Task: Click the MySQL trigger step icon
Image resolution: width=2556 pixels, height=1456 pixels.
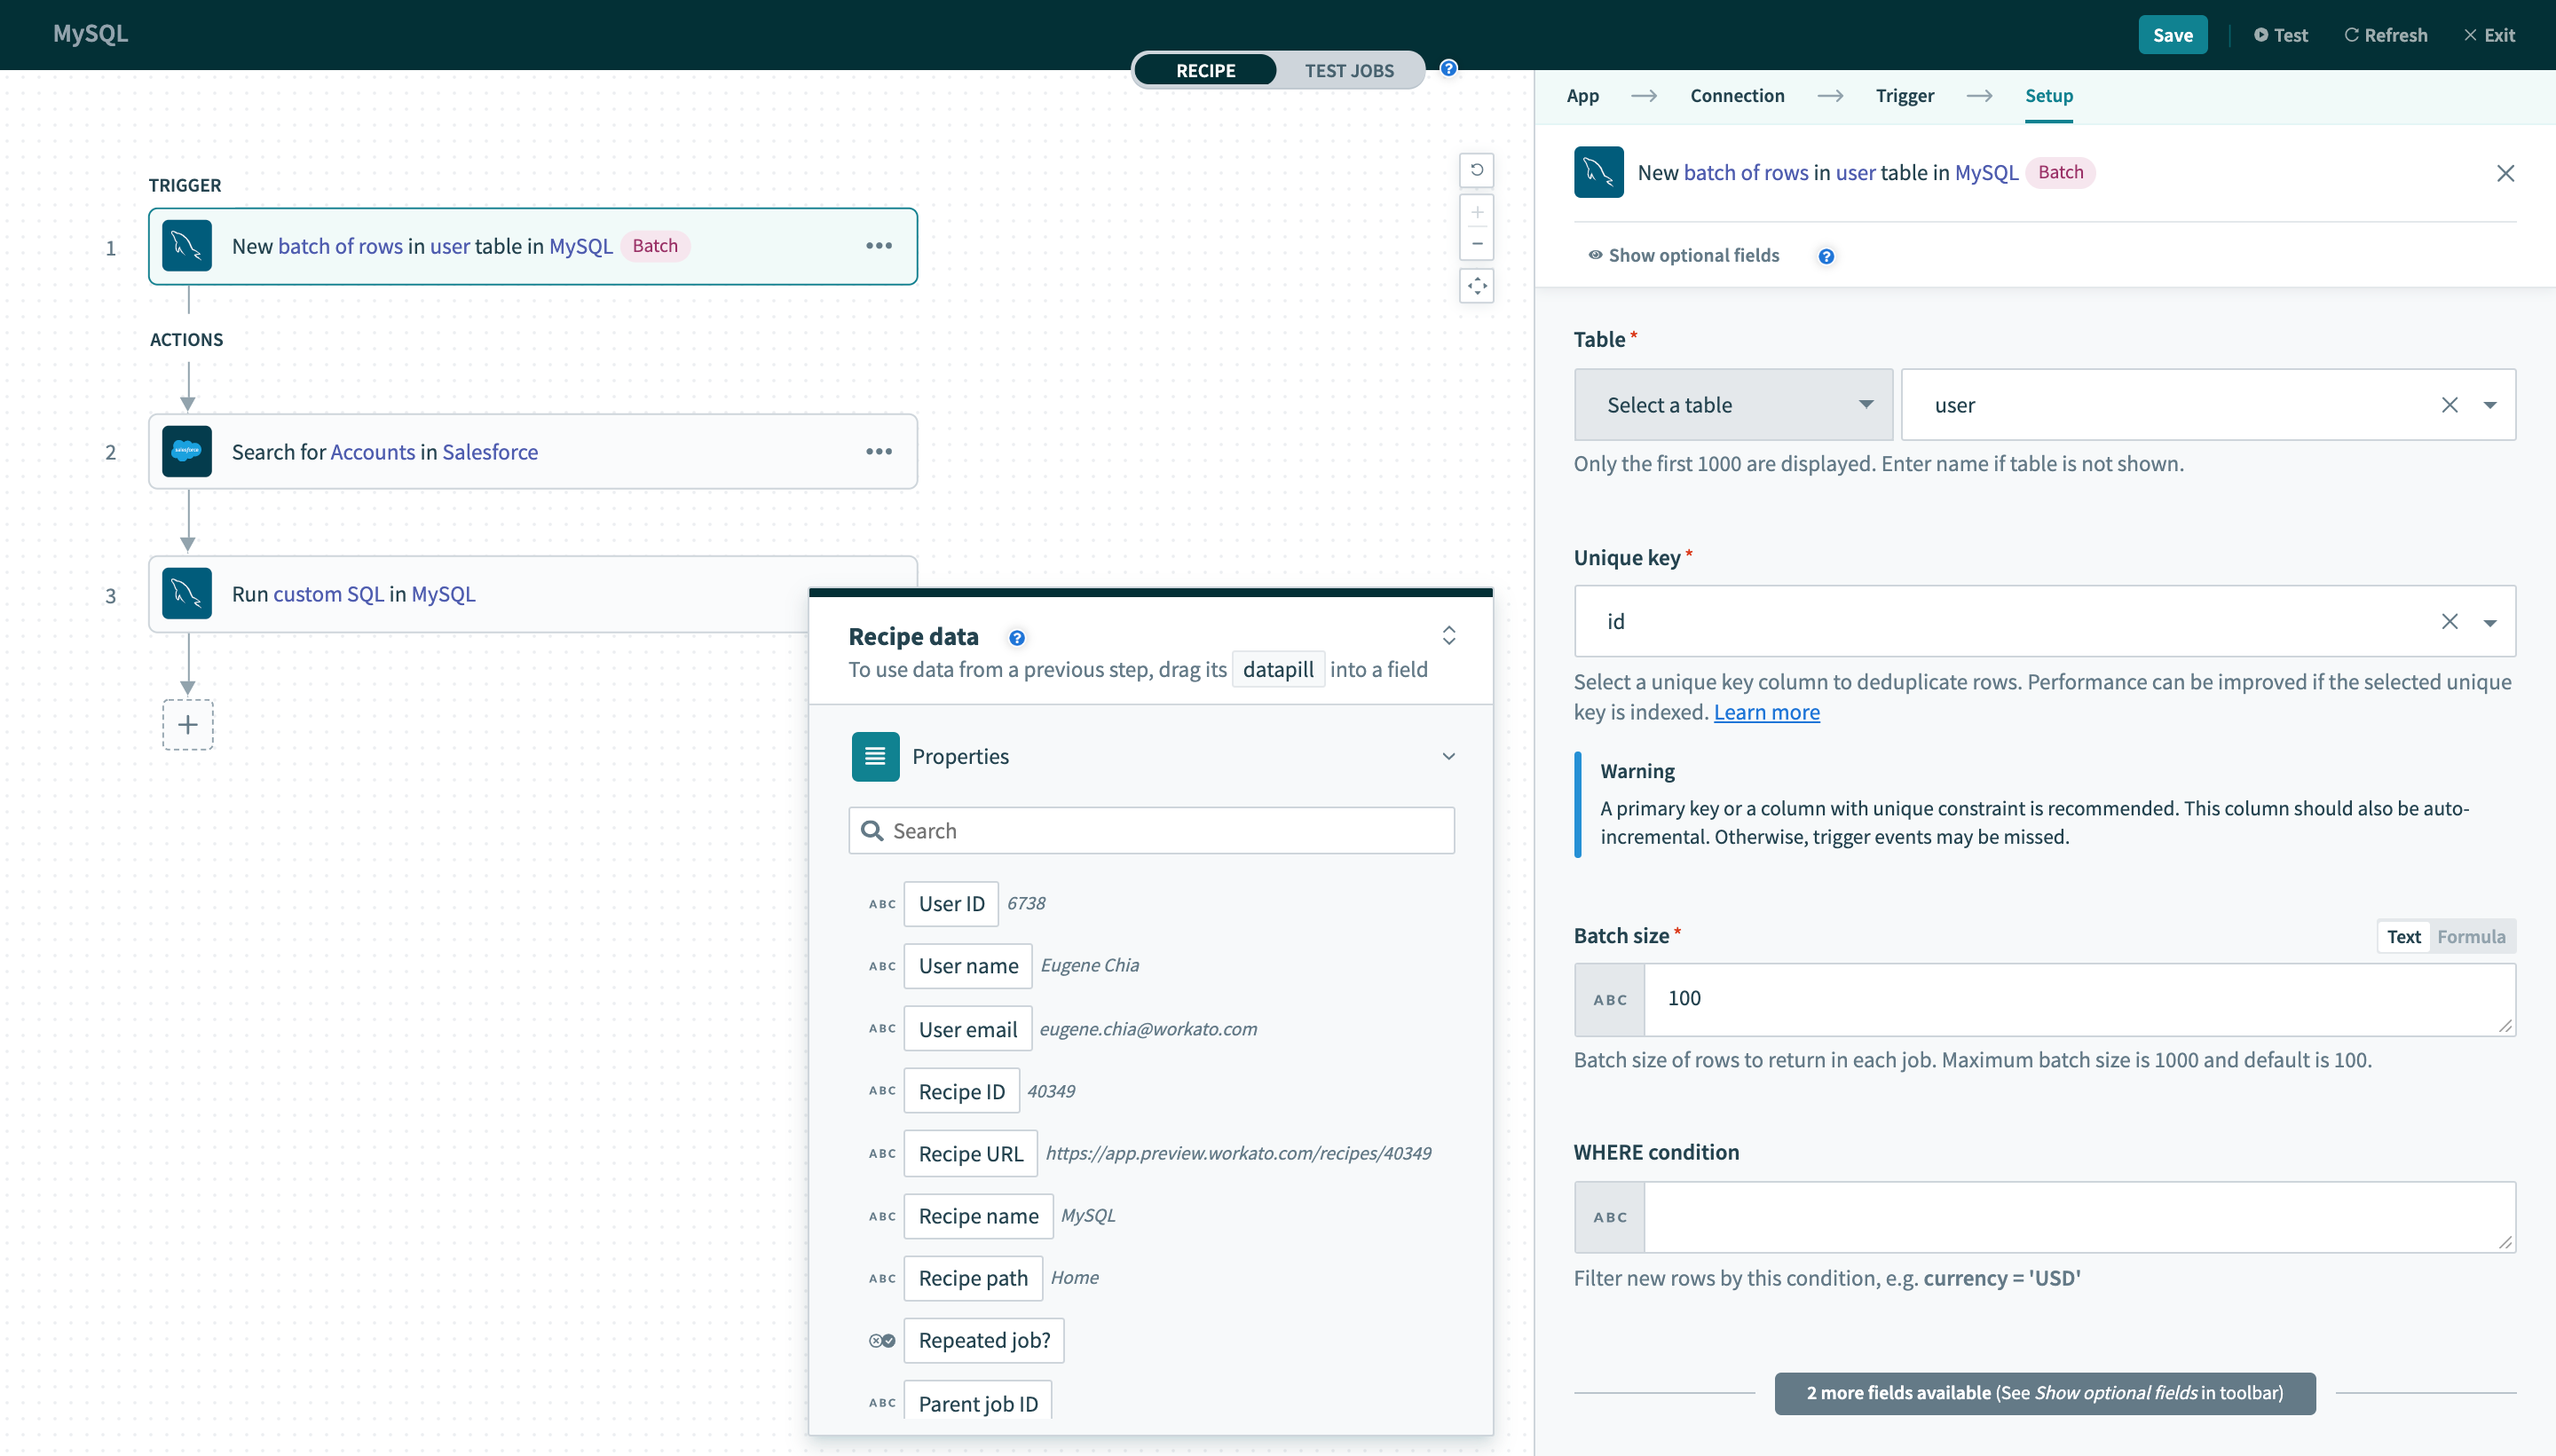Action: 186,246
